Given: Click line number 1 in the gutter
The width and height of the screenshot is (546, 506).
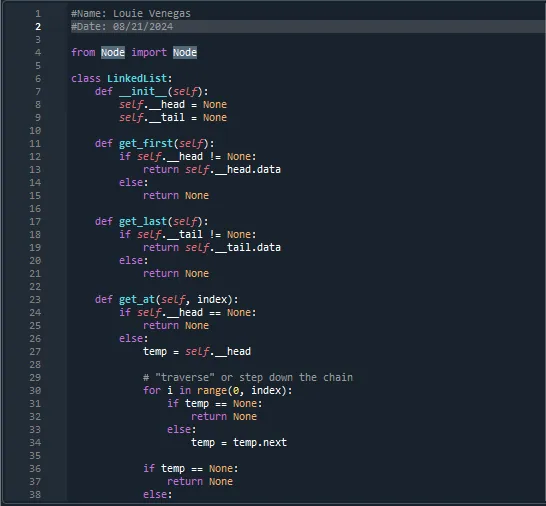Looking at the screenshot, I should pyautogui.click(x=38, y=14).
